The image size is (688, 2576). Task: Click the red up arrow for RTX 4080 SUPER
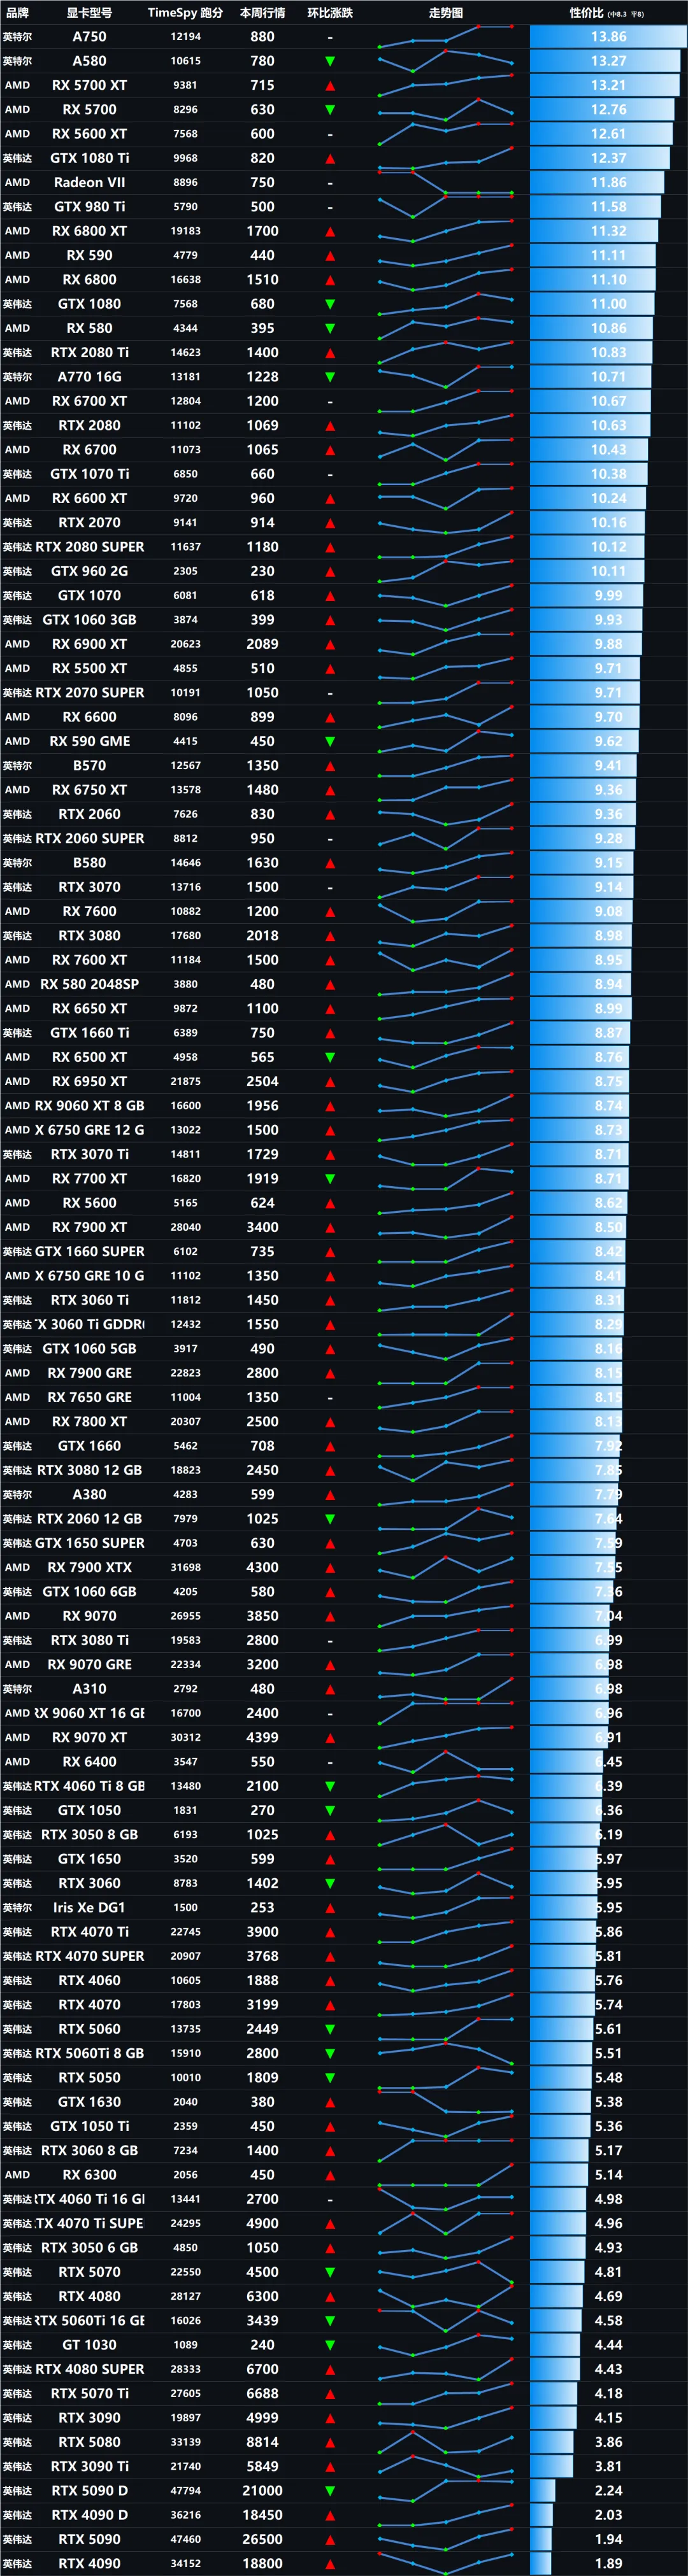coord(330,2370)
